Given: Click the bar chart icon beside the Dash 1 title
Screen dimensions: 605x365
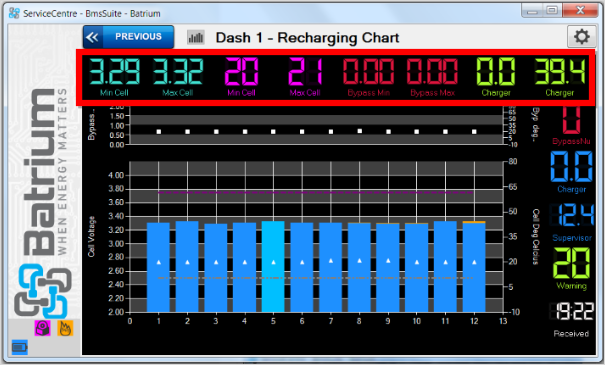Looking at the screenshot, I should 196,37.
